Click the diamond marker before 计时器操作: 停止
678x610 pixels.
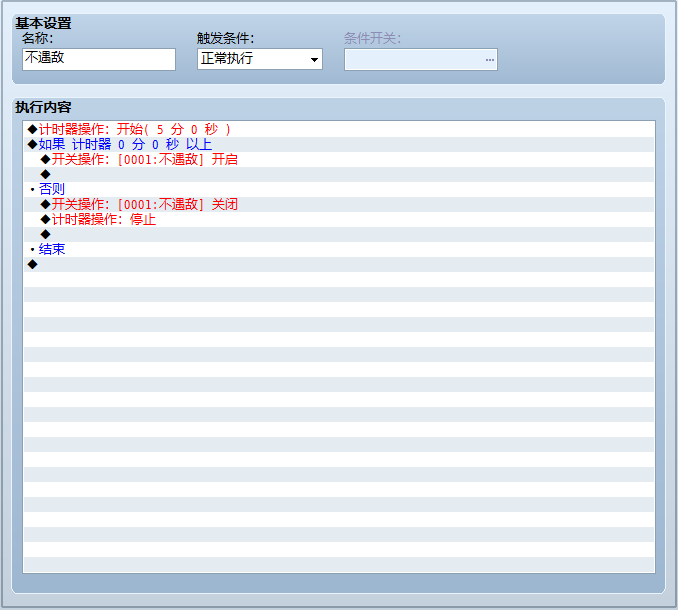coord(45,219)
